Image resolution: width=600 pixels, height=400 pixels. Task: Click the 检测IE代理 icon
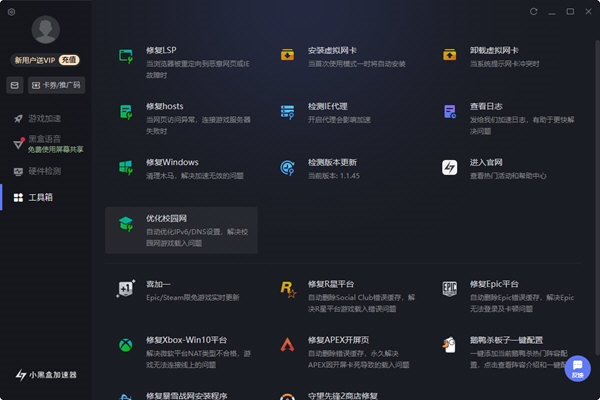point(288,111)
